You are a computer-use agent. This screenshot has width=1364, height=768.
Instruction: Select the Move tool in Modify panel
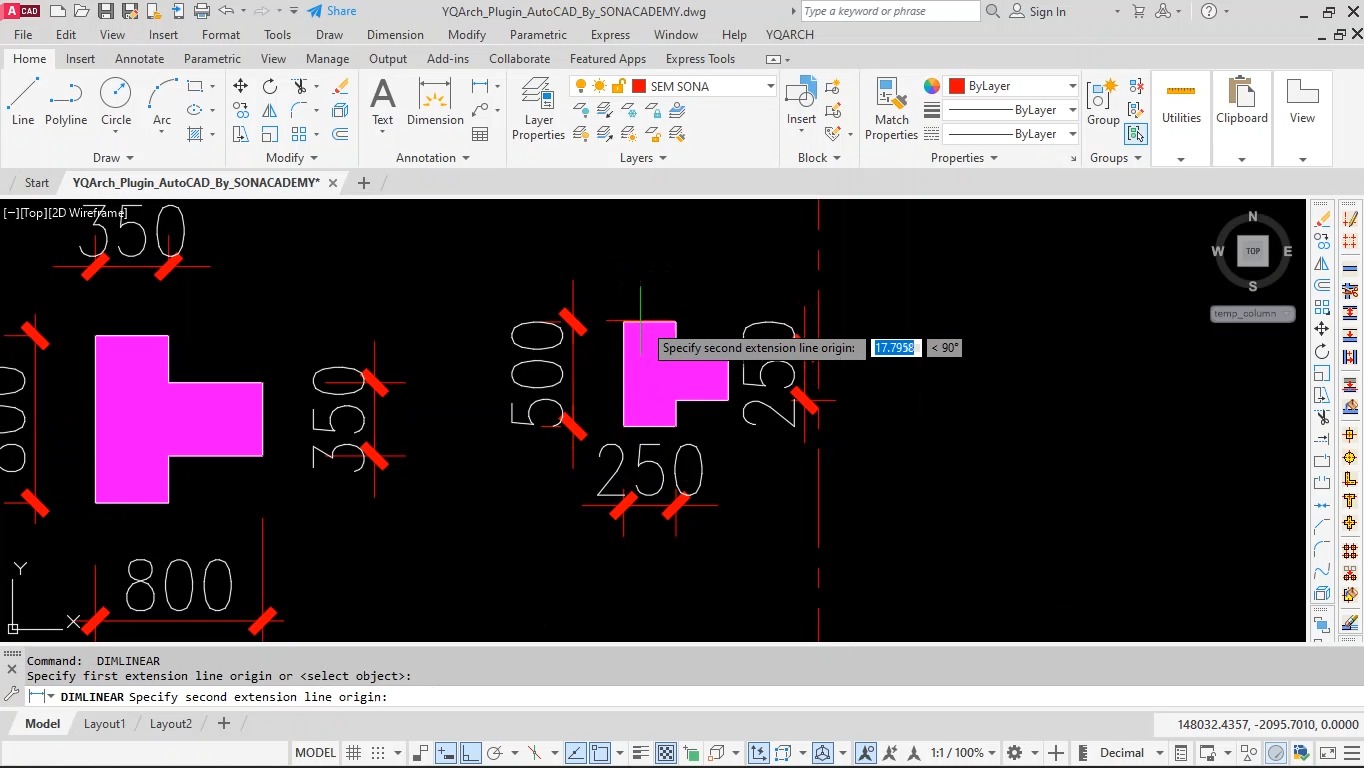coord(241,86)
